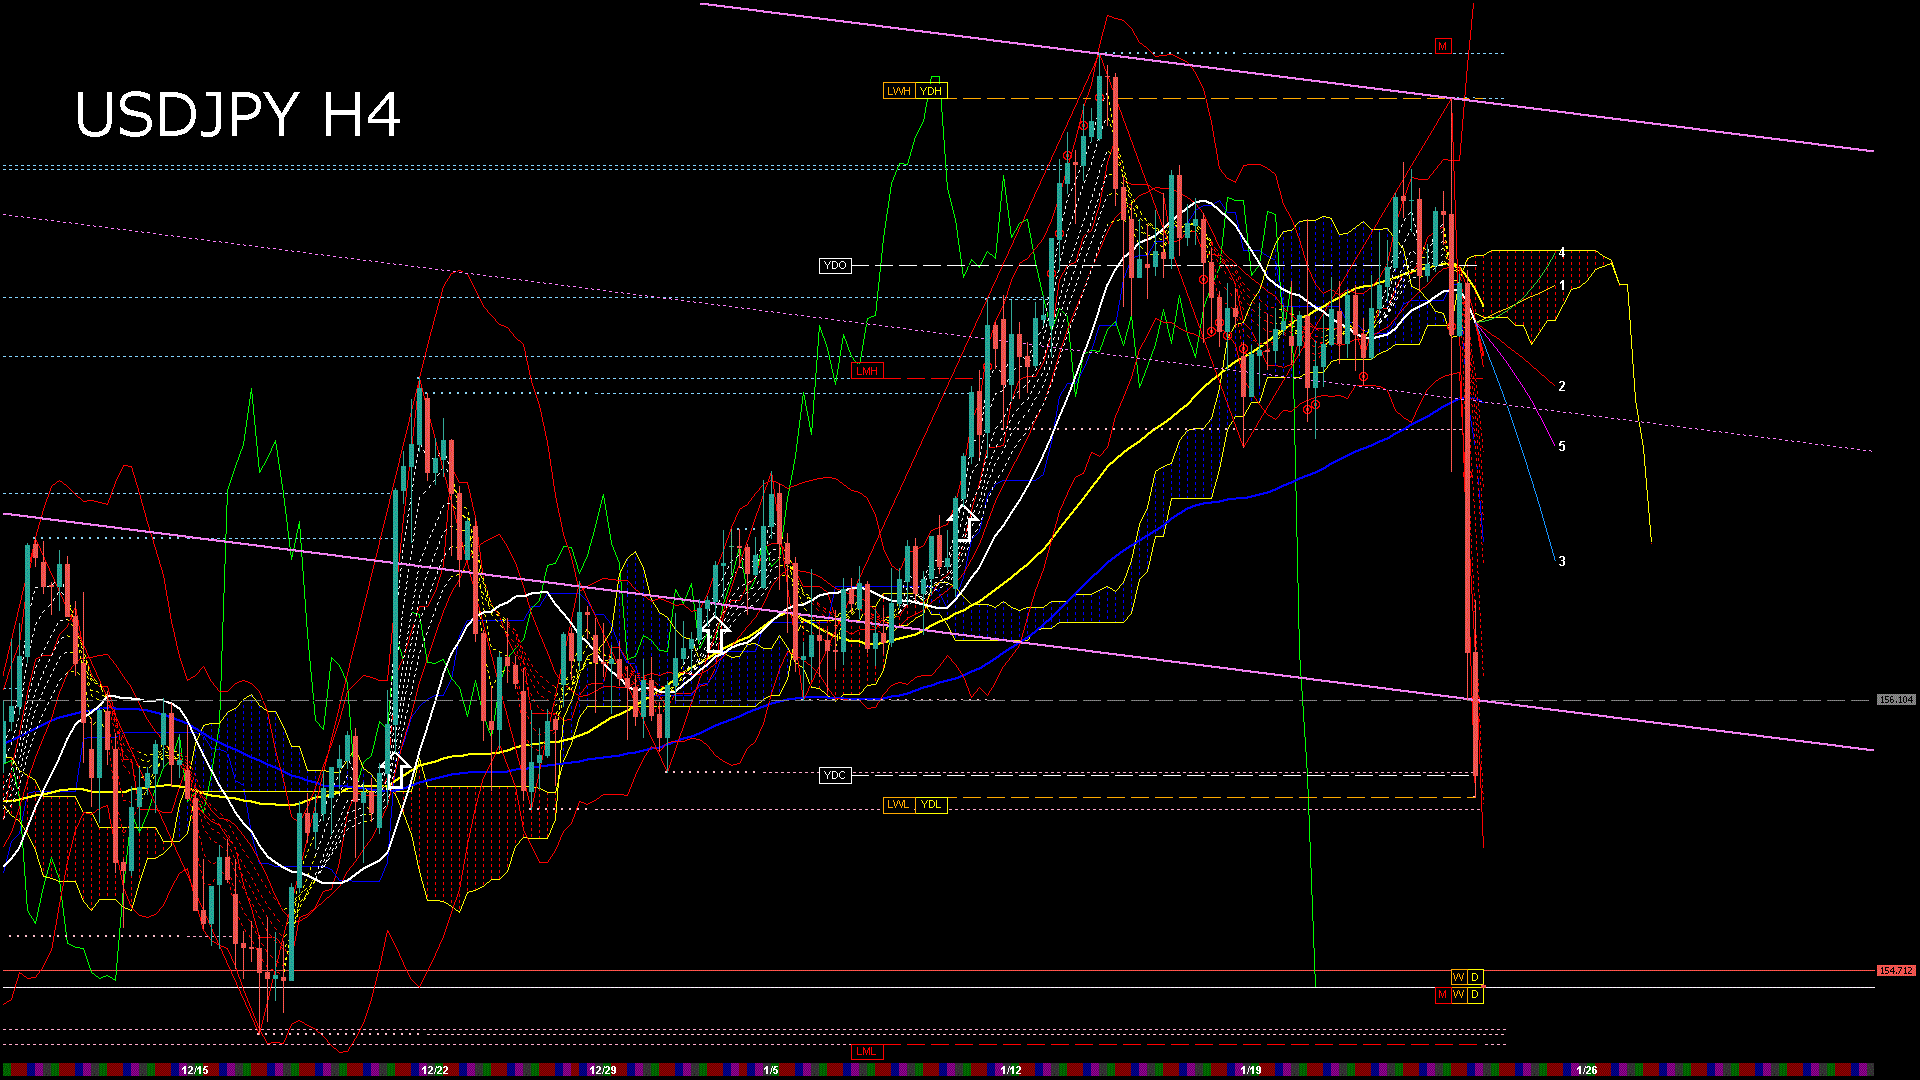Screen dimensions: 1920x1080
Task: Click the white up arrow near 12/22 candles
Action: tap(395, 771)
